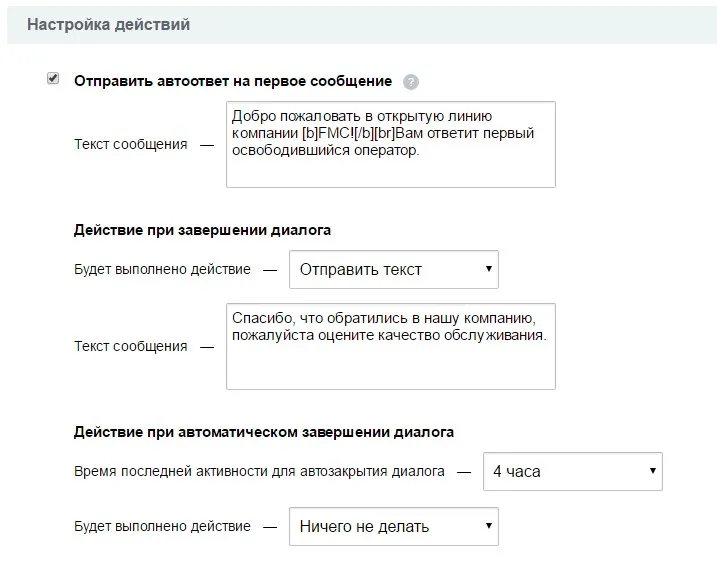Click 'Будет выполнено действие' label beside 'Отправить текст'
The image size is (717, 568).
pyautogui.click(x=162, y=270)
